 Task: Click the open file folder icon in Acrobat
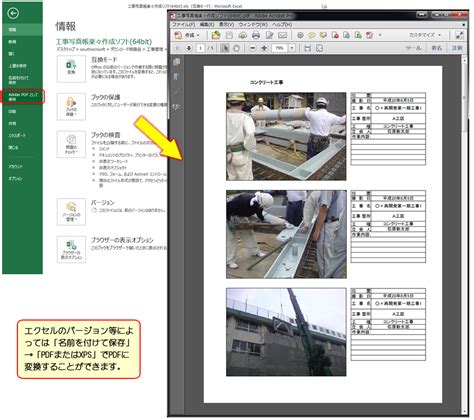pos(216,35)
